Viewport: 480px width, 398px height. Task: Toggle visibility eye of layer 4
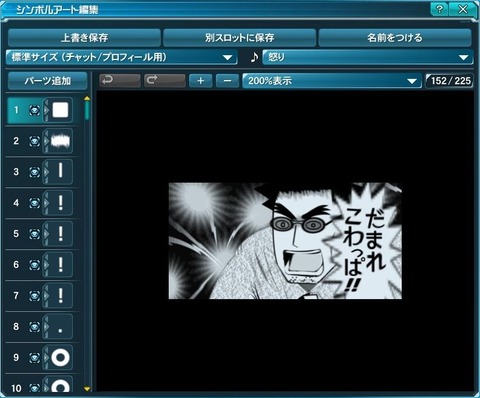click(x=34, y=203)
